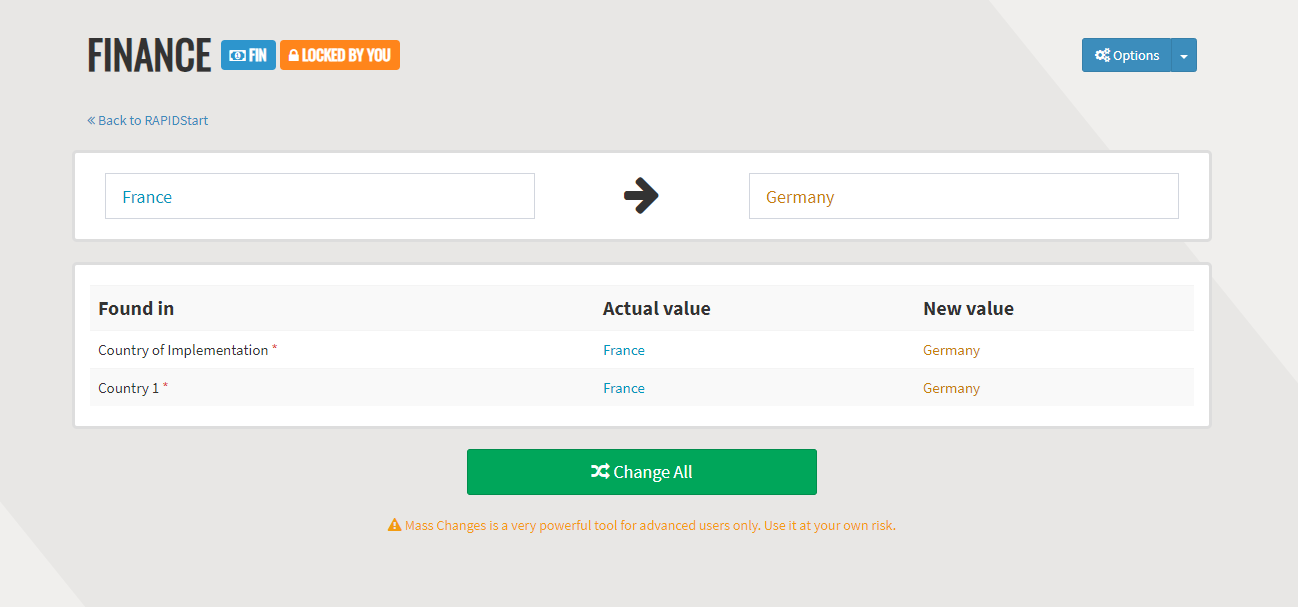Image resolution: width=1298 pixels, height=607 pixels.
Task: Focus the France source value field
Action: [320, 196]
